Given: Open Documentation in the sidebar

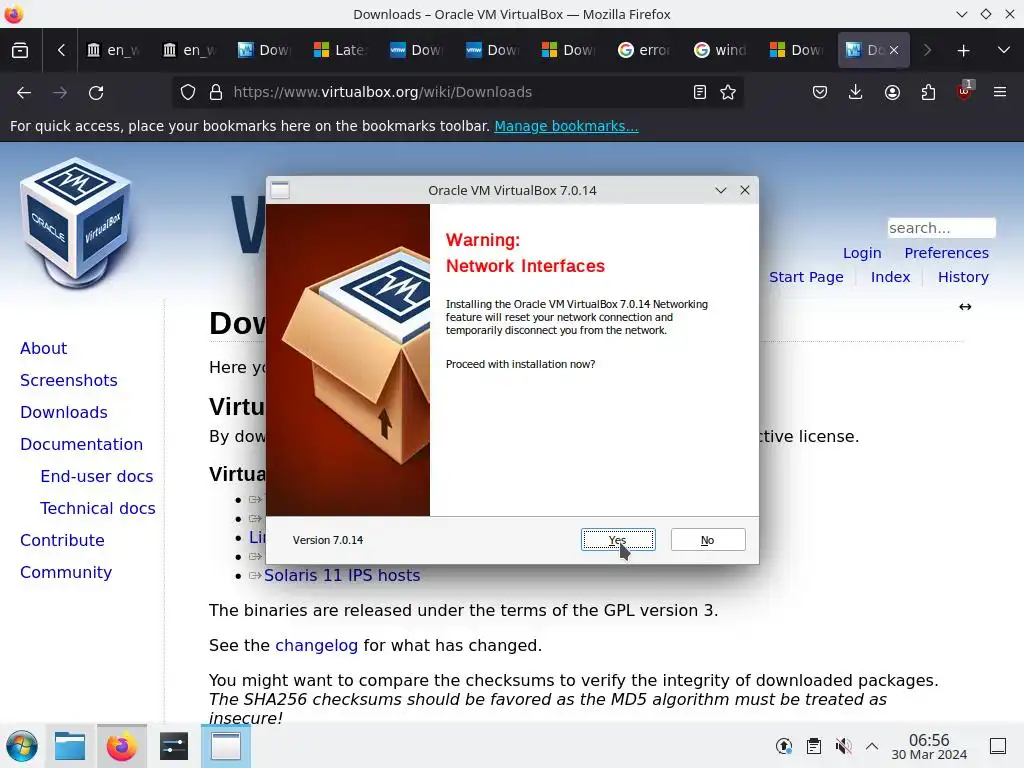Looking at the screenshot, I should [82, 444].
